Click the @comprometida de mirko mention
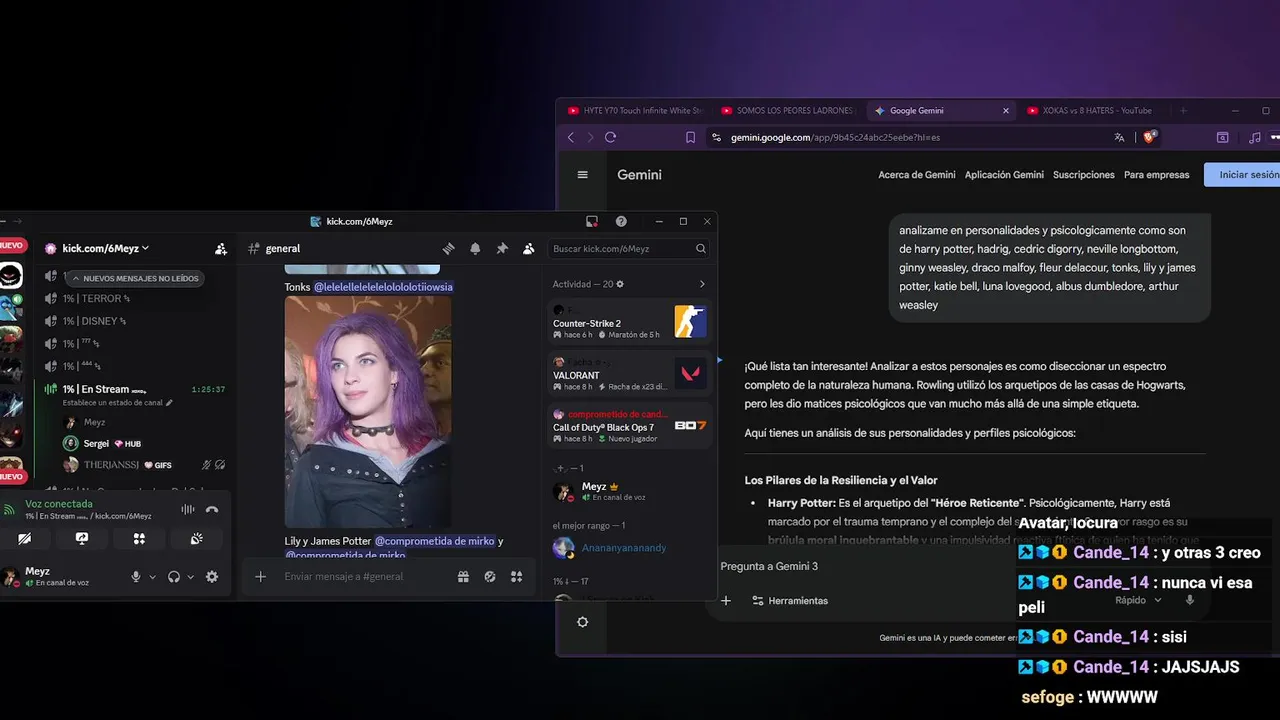 click(x=434, y=541)
